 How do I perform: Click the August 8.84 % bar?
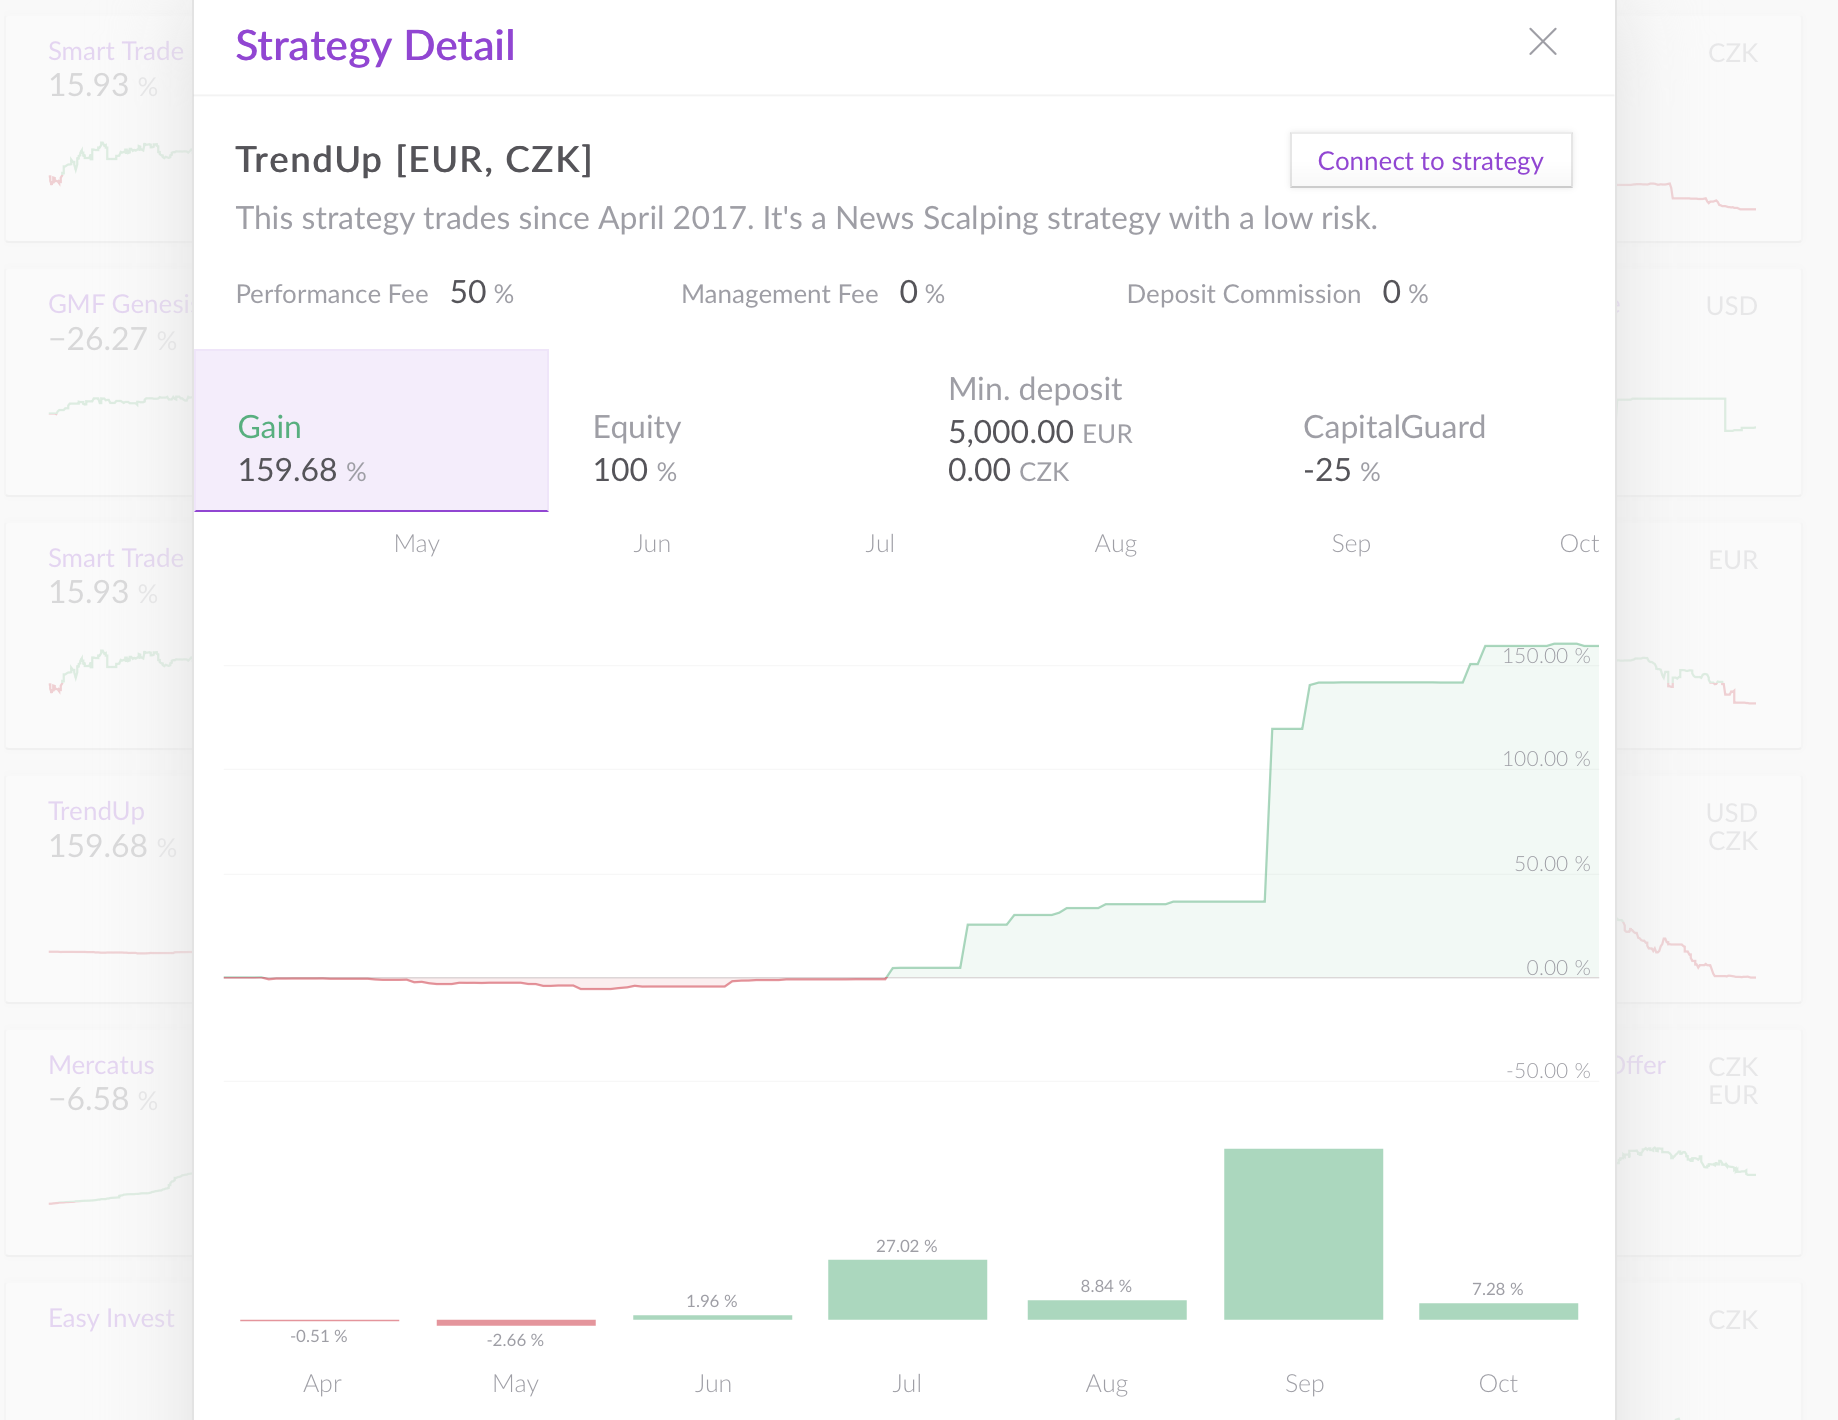(x=1107, y=1310)
